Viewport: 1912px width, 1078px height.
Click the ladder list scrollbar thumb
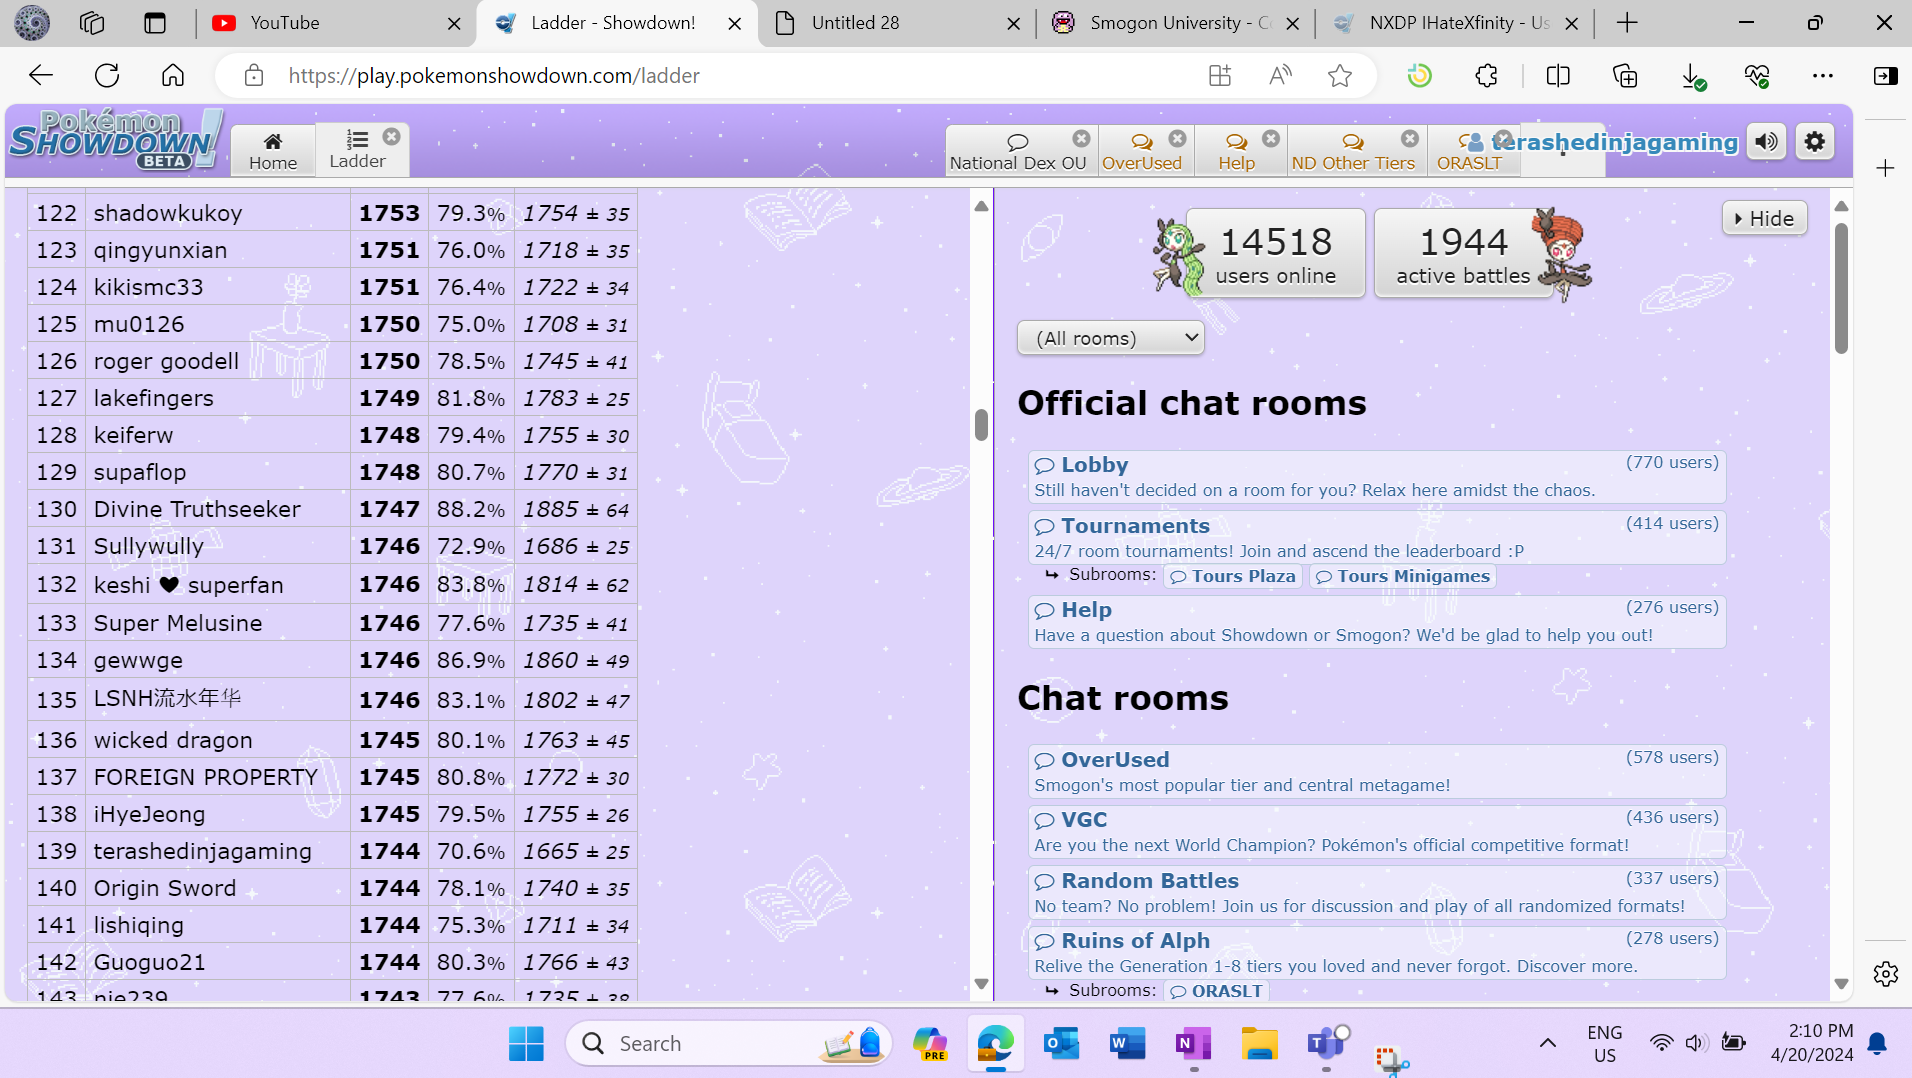coord(981,425)
